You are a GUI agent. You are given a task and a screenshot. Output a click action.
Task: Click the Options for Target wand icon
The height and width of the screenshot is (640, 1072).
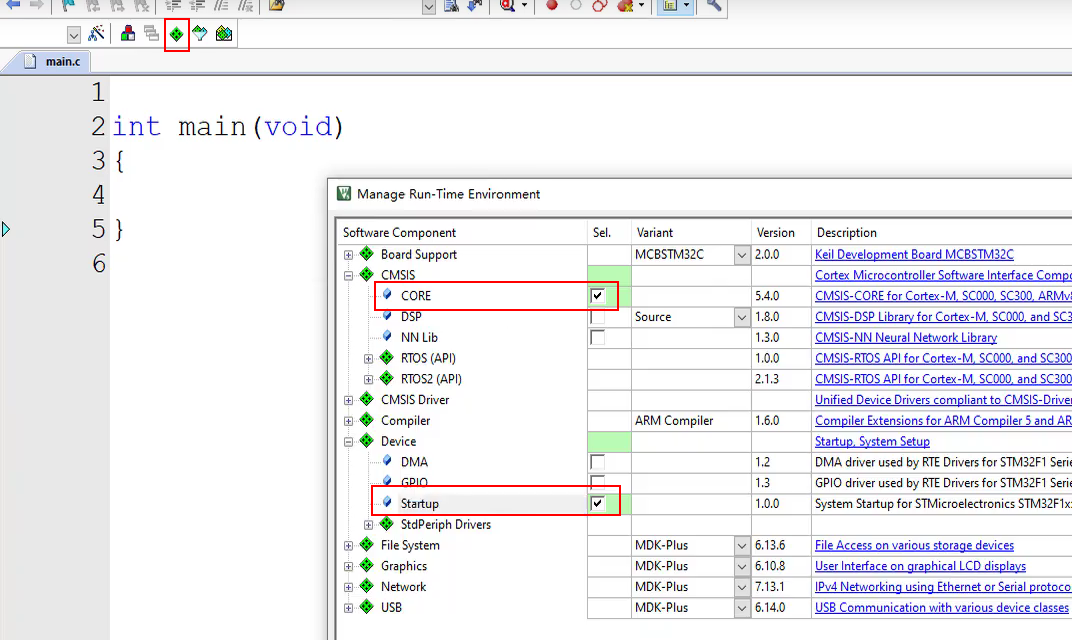(96, 34)
